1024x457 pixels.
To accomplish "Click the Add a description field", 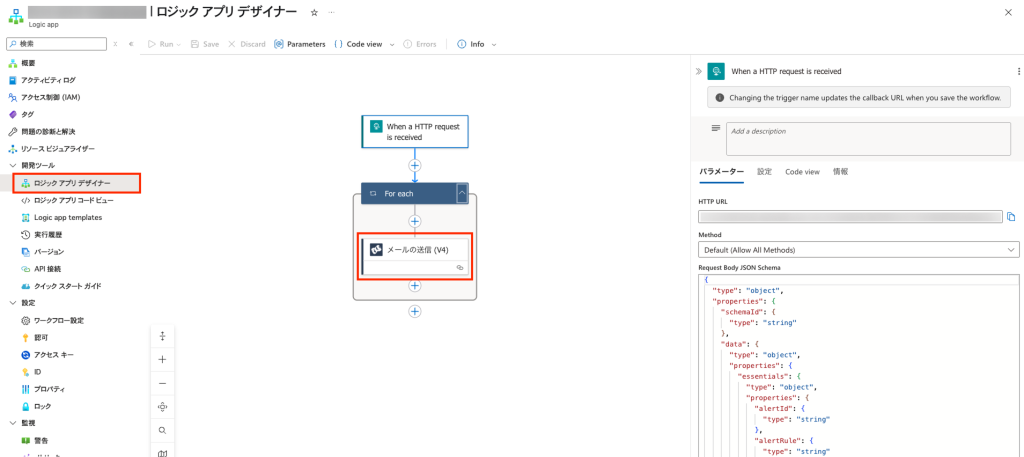I will pos(869,138).
